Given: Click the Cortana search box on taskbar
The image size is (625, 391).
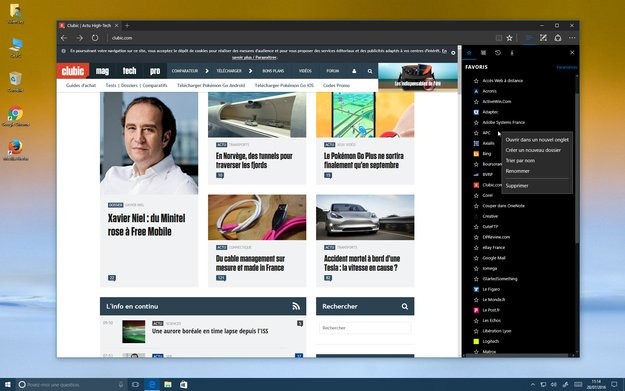Looking at the screenshot, I should (x=71, y=385).
